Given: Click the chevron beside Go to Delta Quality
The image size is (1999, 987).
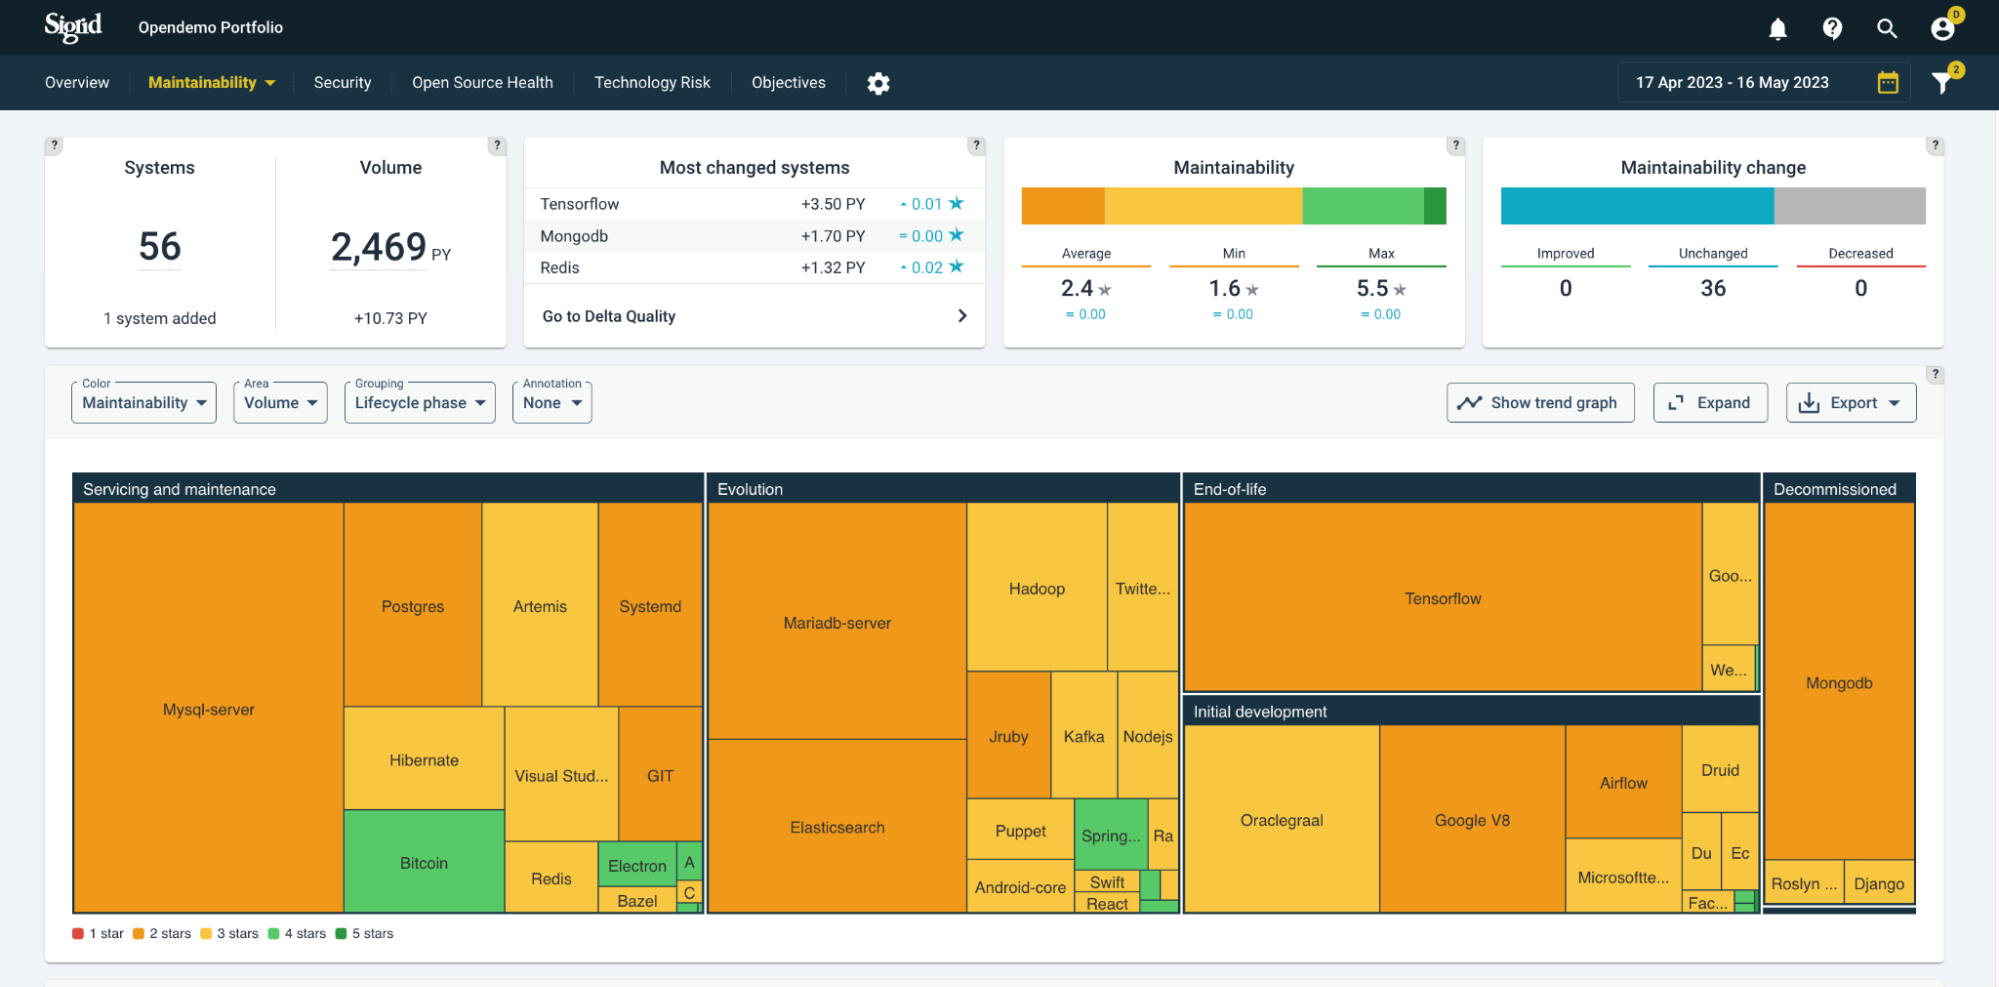Looking at the screenshot, I should [x=962, y=316].
